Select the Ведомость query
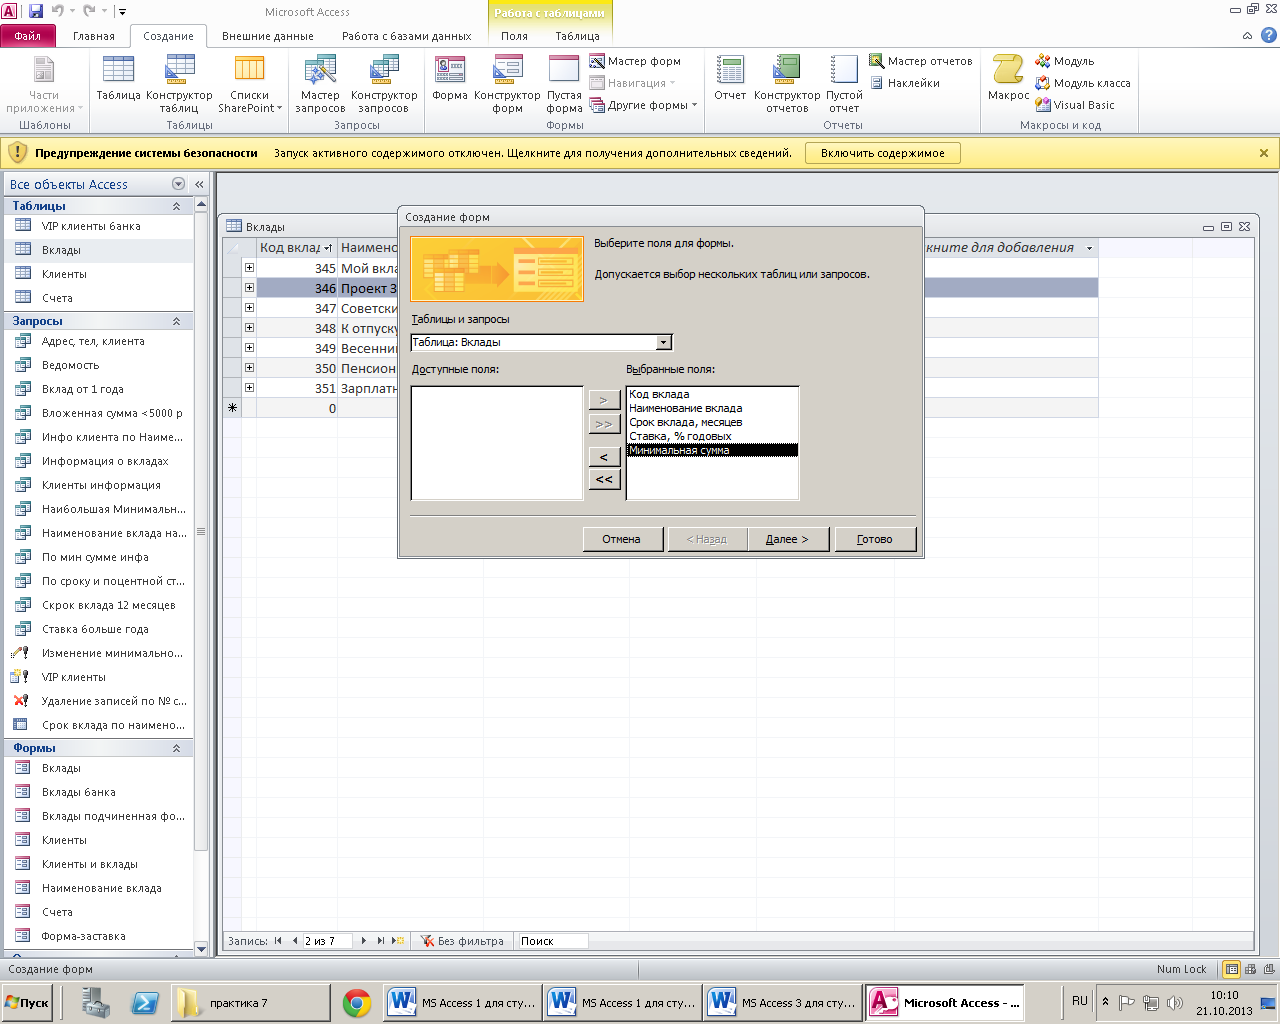The height and width of the screenshot is (1024, 1280). point(98,365)
